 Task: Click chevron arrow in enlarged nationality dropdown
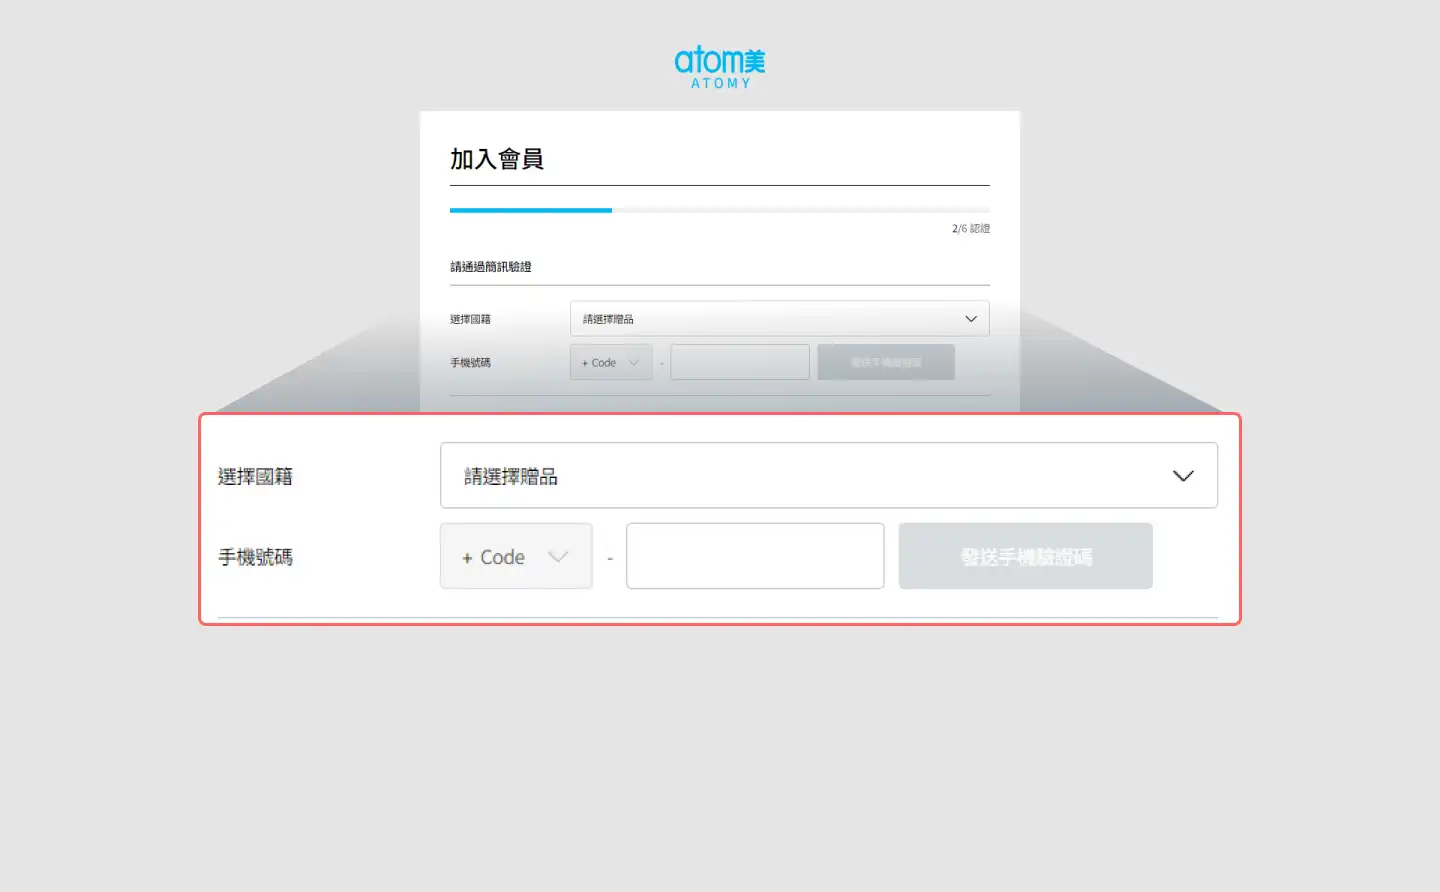(x=1183, y=476)
